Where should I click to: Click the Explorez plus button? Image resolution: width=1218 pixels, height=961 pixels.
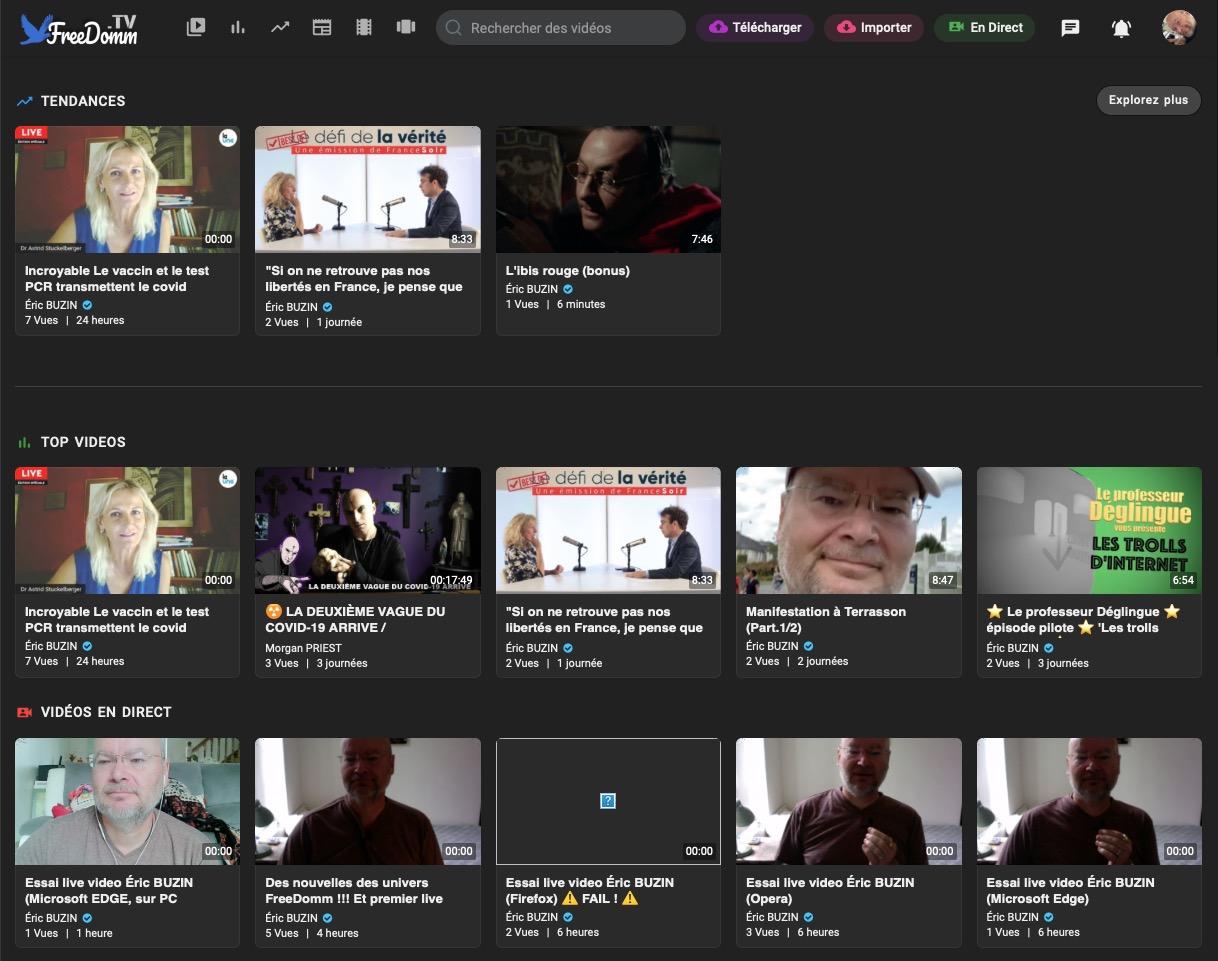(1148, 100)
